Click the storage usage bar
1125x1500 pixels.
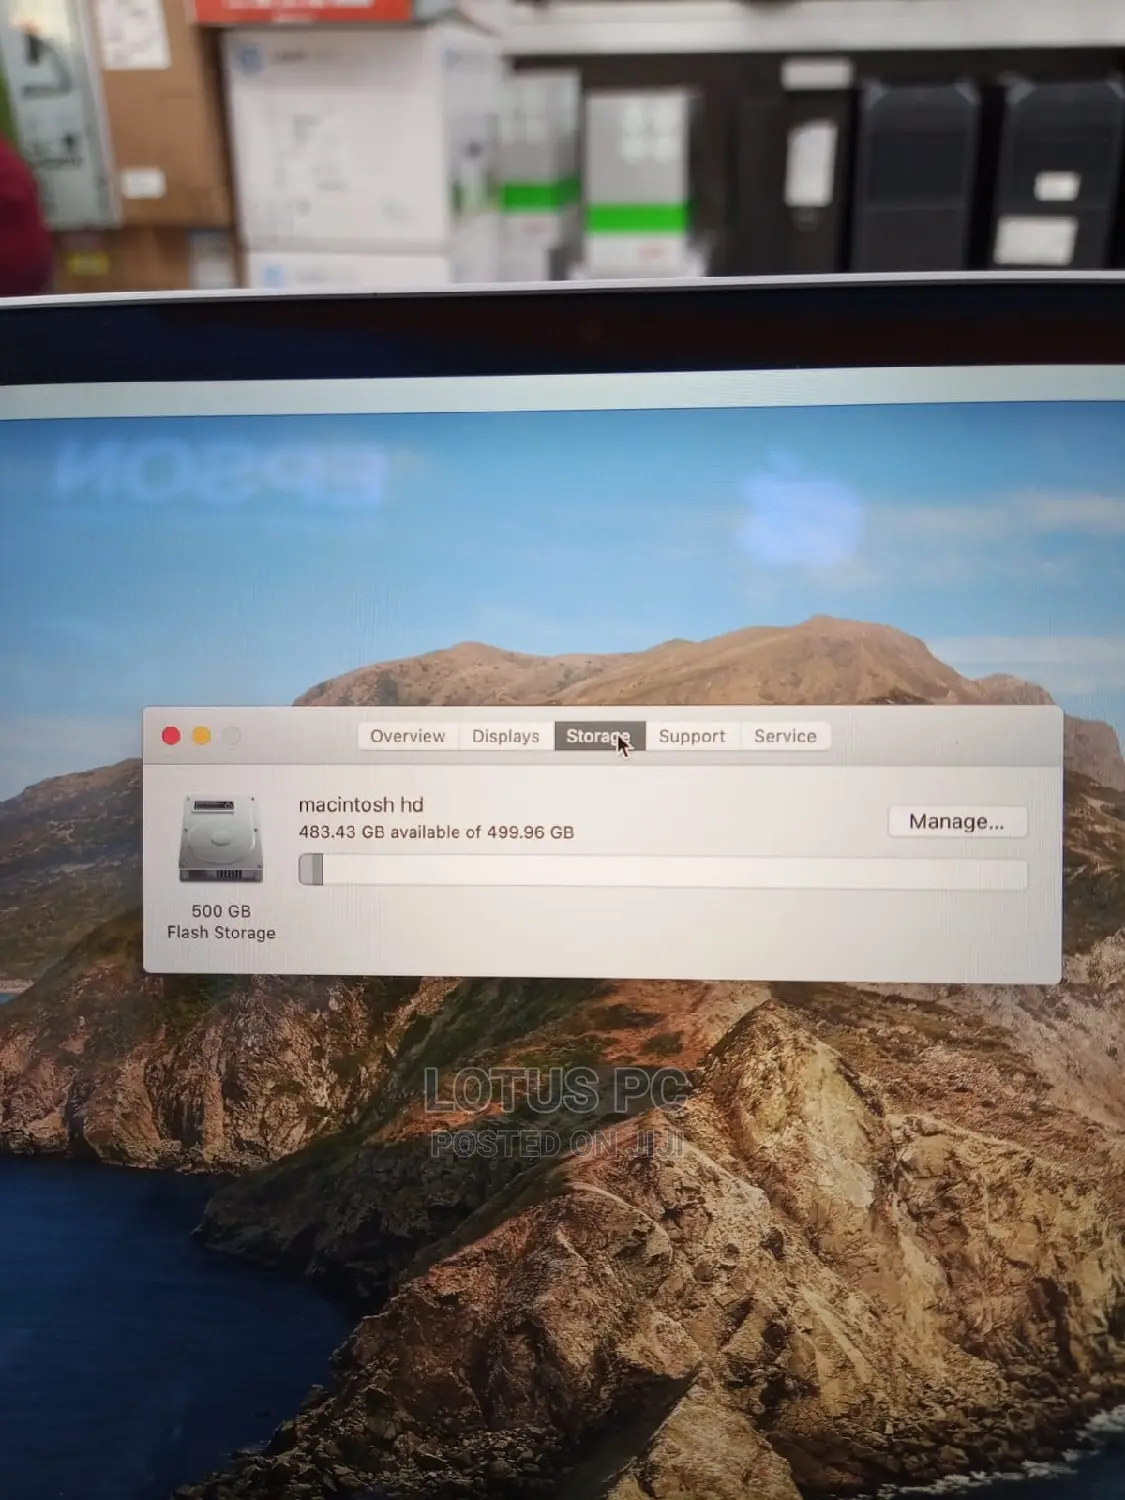663,871
